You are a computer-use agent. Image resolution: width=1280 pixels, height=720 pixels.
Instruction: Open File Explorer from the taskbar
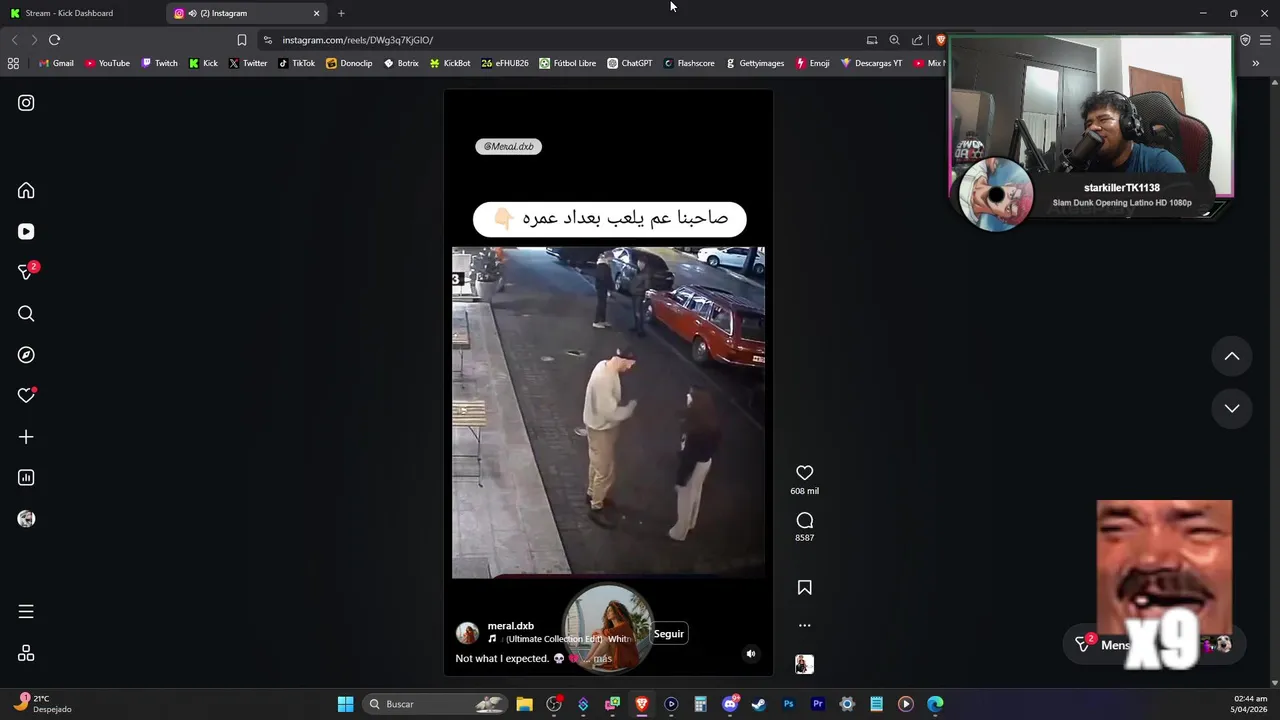[524, 704]
